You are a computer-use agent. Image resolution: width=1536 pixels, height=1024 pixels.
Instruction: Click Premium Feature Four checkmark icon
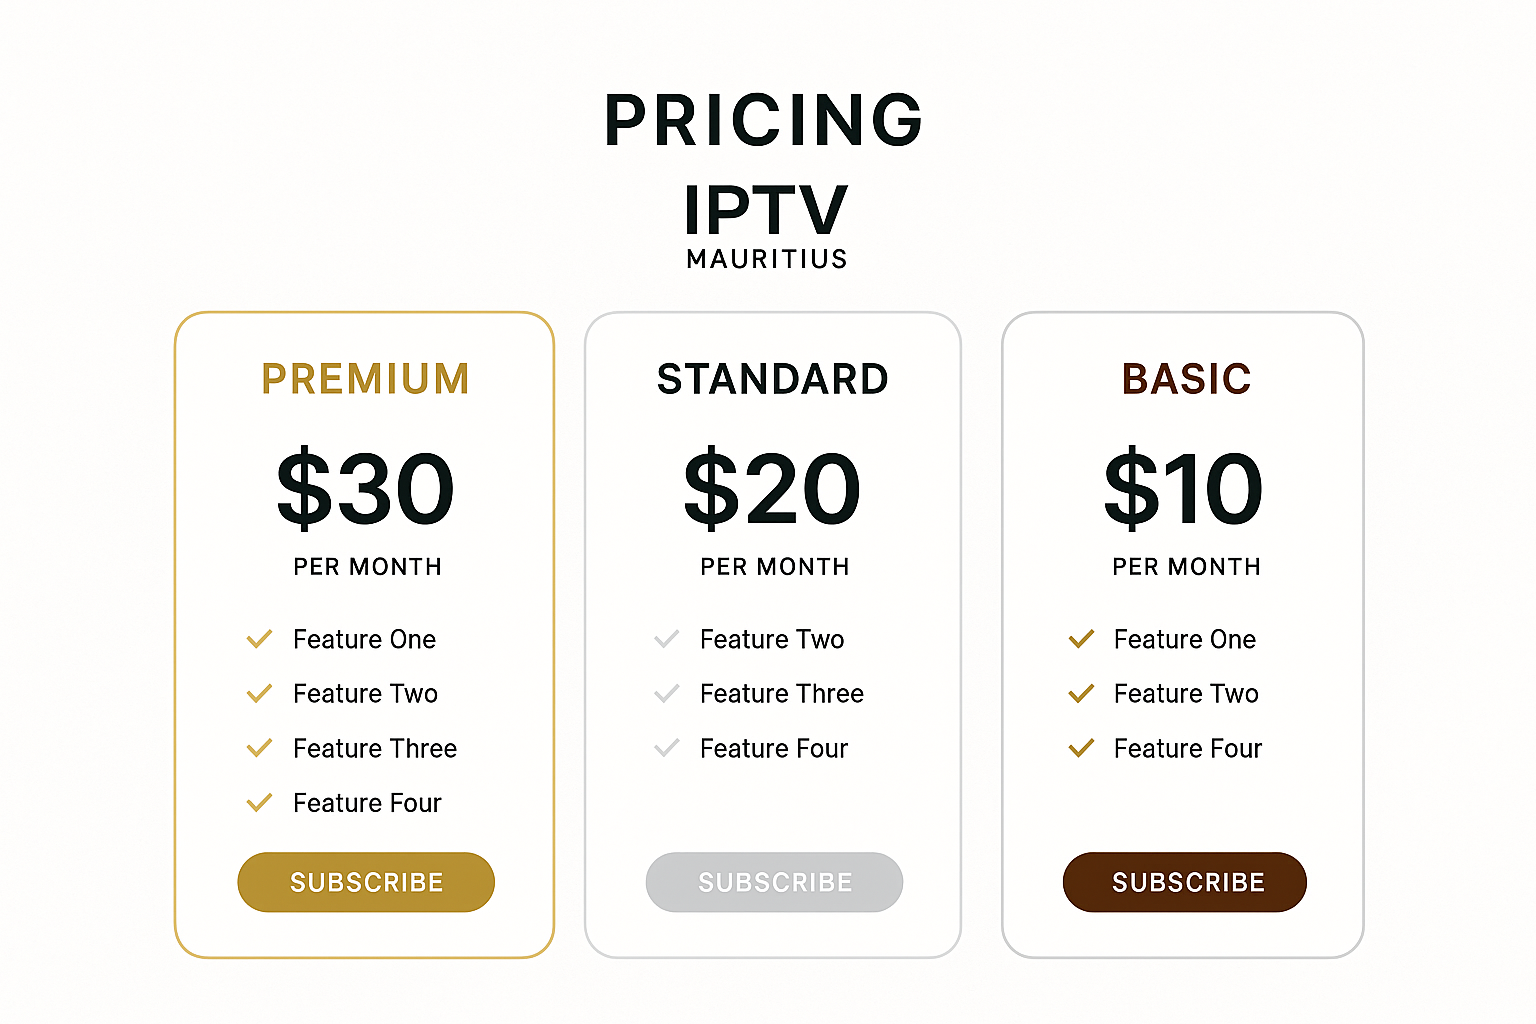point(259,802)
